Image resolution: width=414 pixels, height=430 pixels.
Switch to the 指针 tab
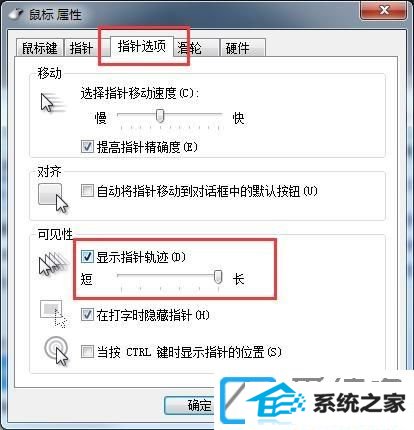(81, 48)
